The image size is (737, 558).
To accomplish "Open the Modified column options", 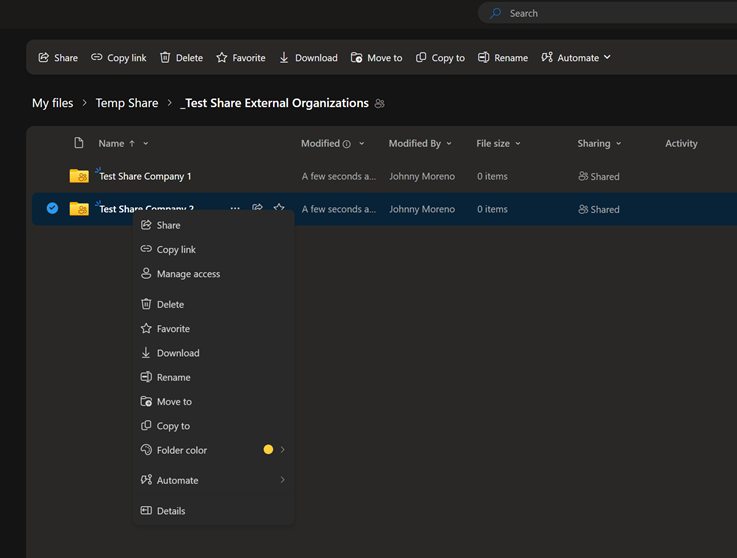I will (x=361, y=143).
